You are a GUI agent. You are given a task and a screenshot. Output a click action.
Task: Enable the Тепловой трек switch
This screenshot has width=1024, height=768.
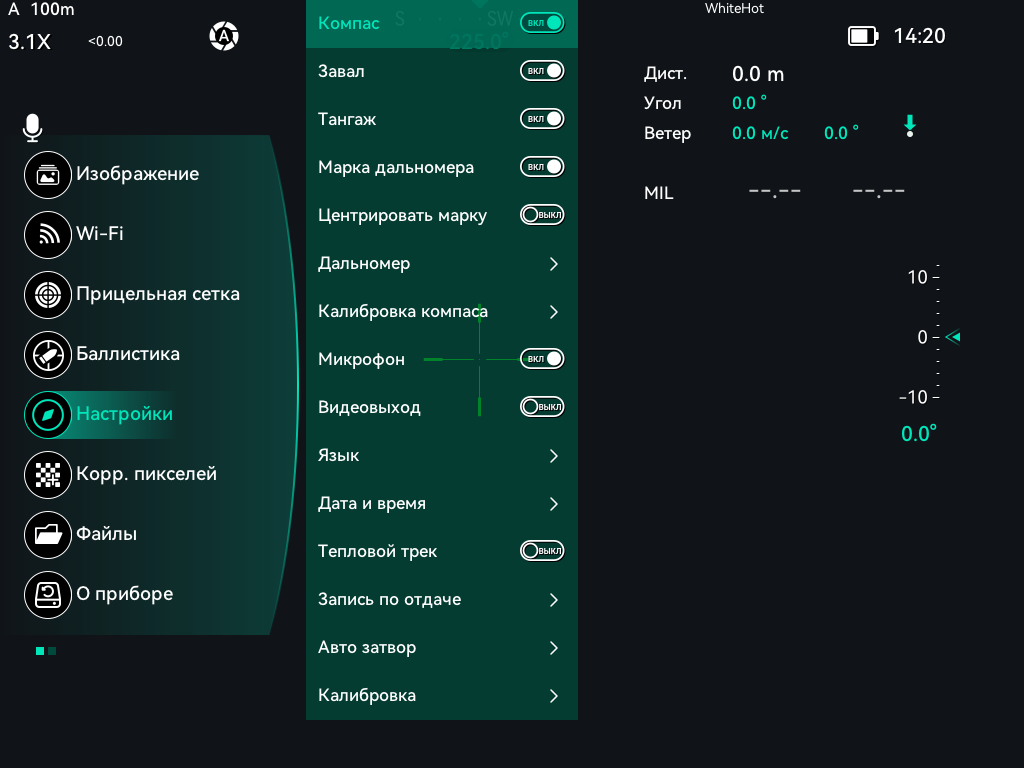pyautogui.click(x=542, y=551)
